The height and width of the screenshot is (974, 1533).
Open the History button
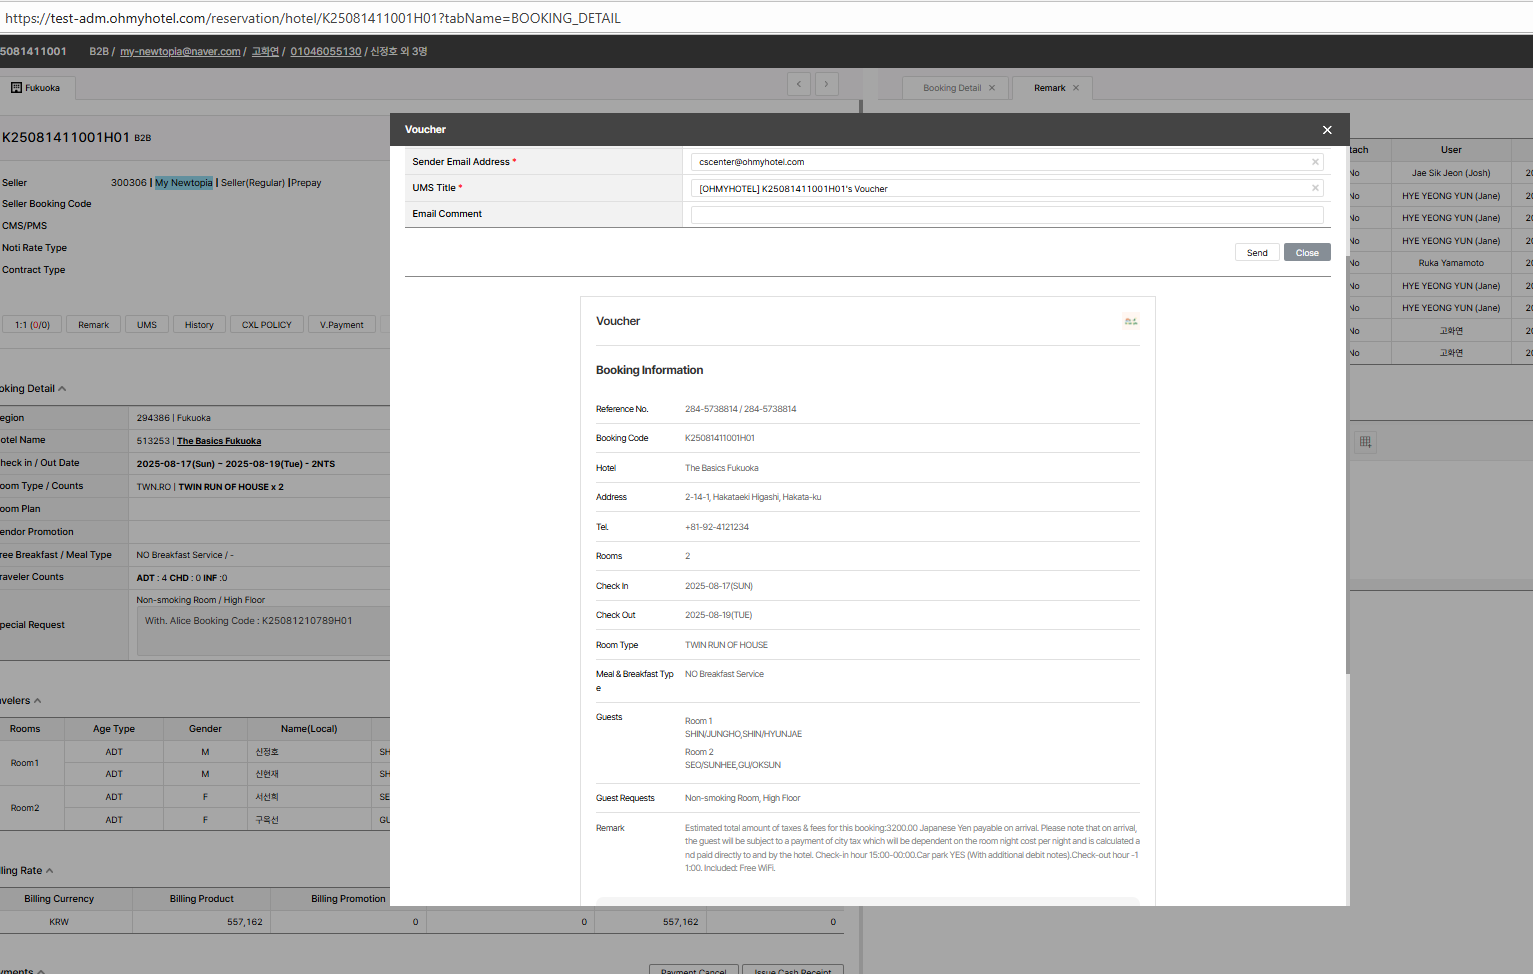point(199,325)
